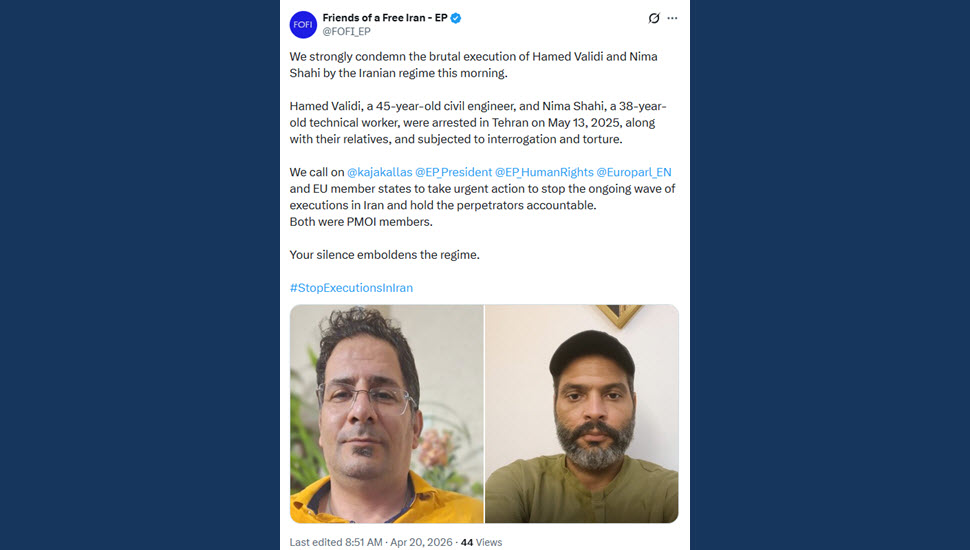Screen dimensions: 970x550
Task: Open the @Europarl_EN mention
Action: [633, 172]
